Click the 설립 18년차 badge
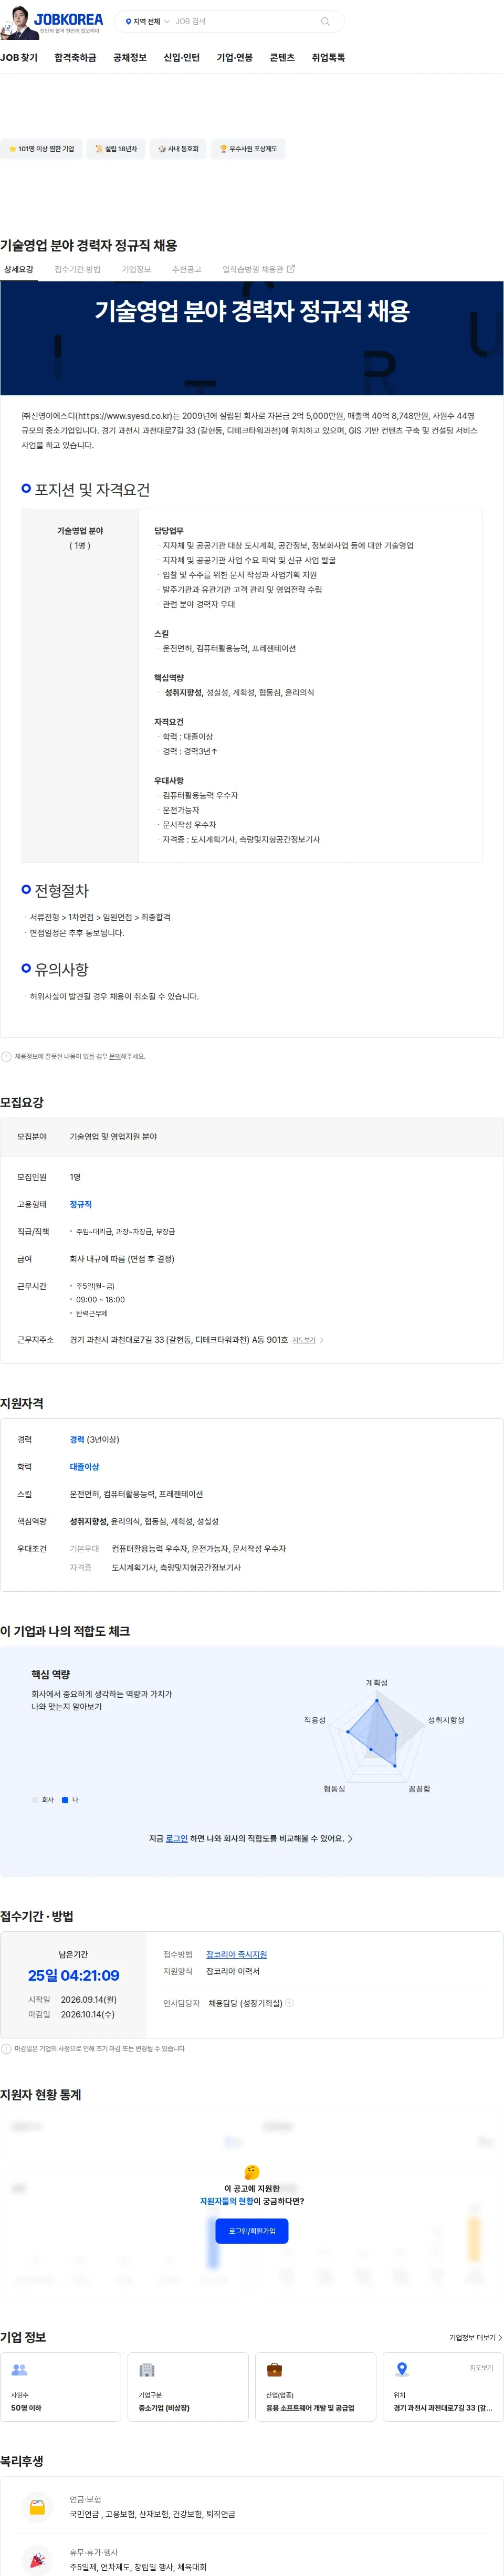This screenshot has width=504, height=2576. (x=116, y=149)
